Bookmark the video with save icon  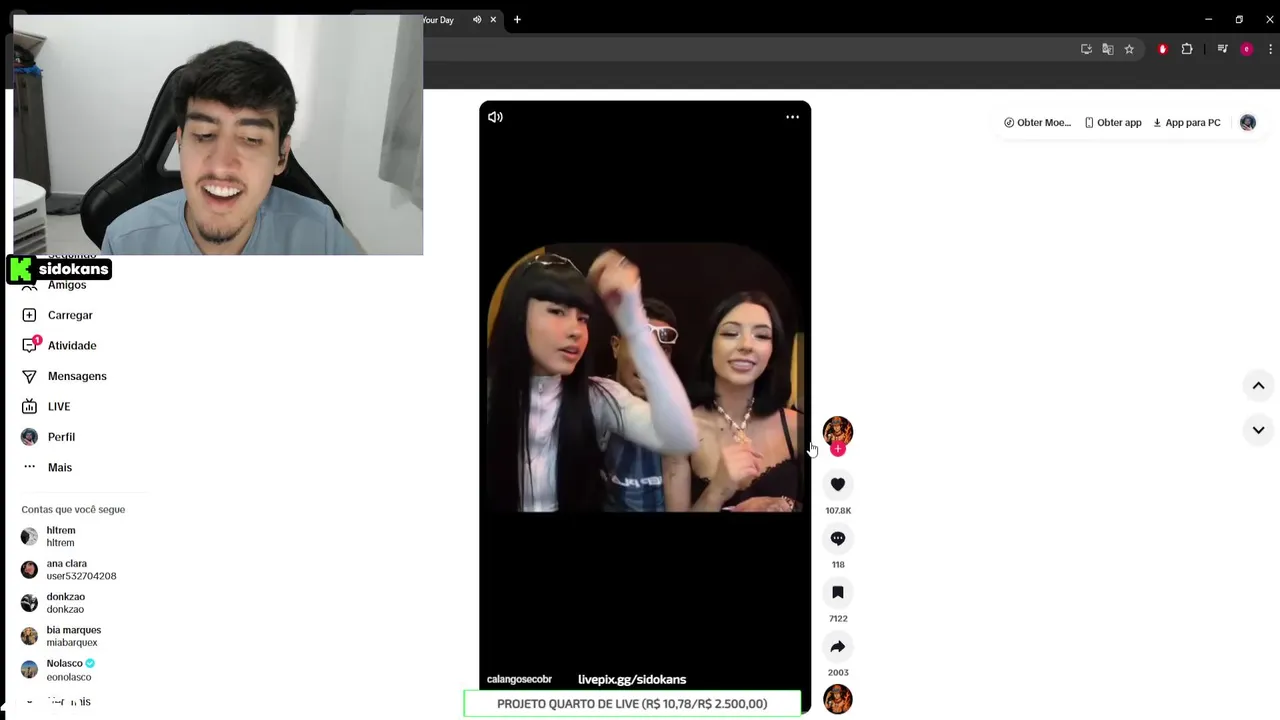(x=838, y=592)
